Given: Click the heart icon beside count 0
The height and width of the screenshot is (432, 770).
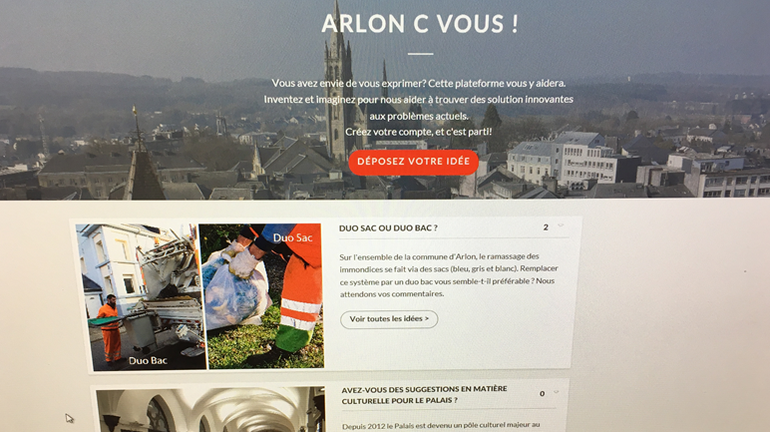Looking at the screenshot, I should tap(556, 392).
